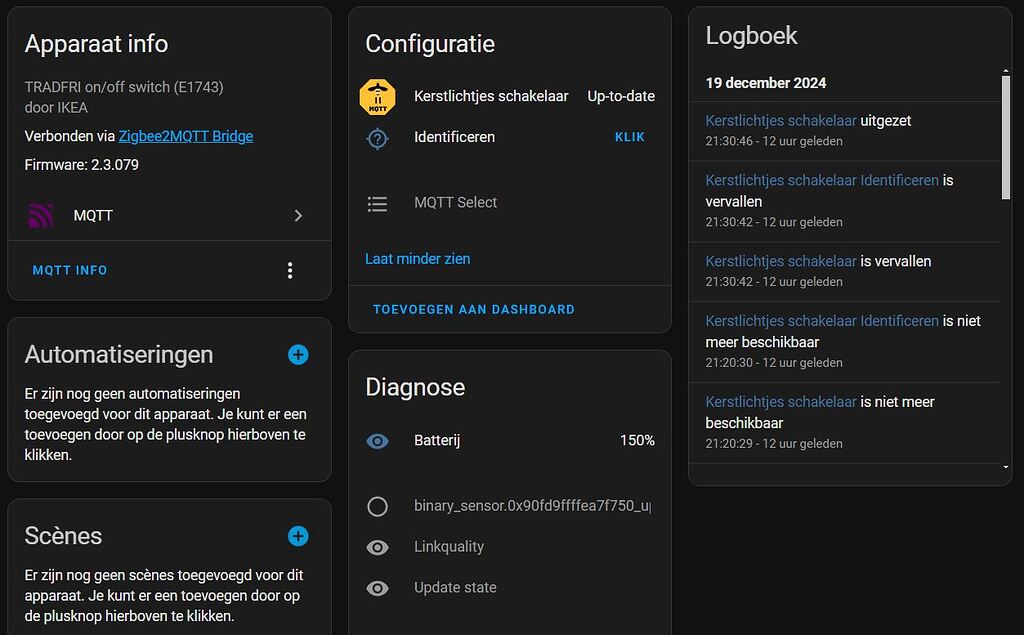Add a scene using the plus icon
This screenshot has width=1024, height=635.
298,536
